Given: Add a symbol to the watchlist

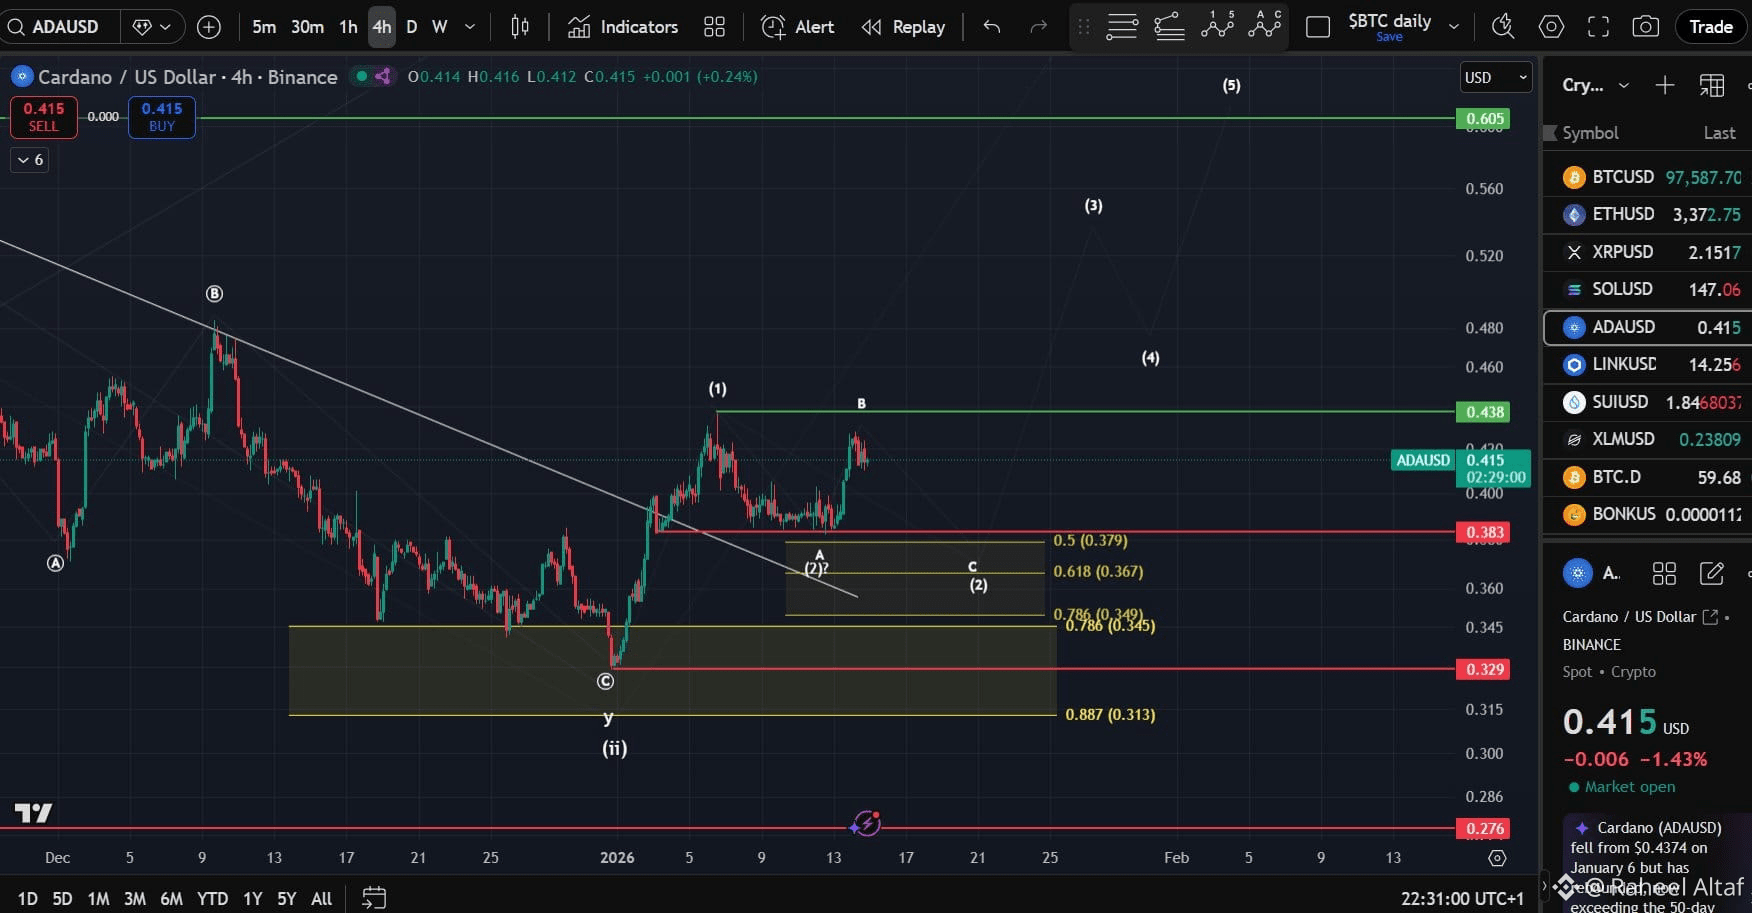Looking at the screenshot, I should tap(1664, 85).
